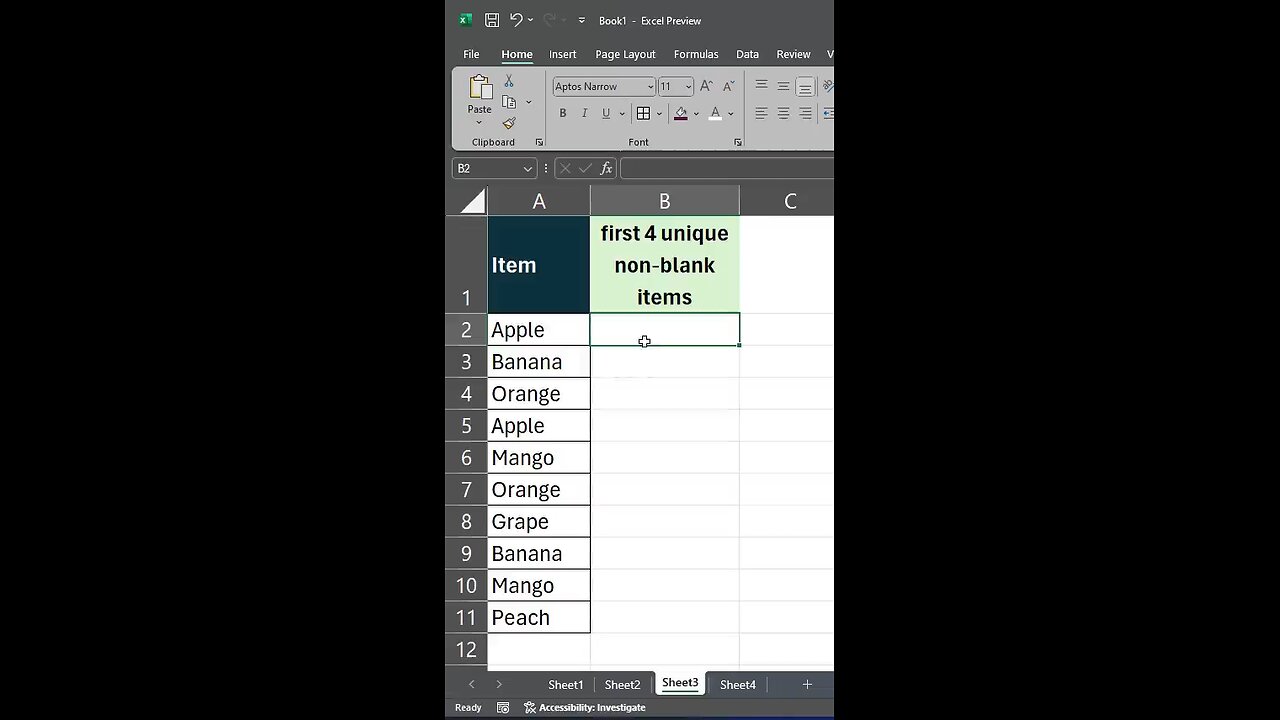Open the status bar macro recording icon

[503, 707]
